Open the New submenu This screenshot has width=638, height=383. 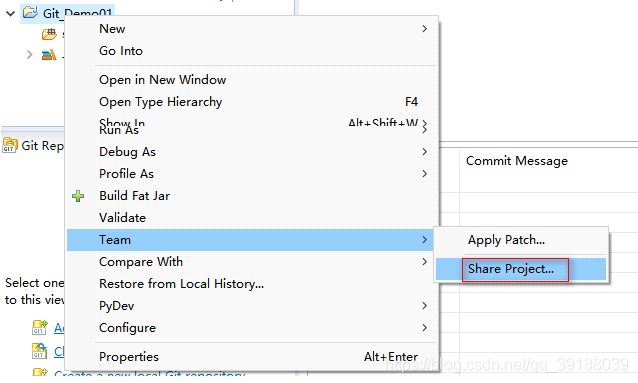[252, 29]
